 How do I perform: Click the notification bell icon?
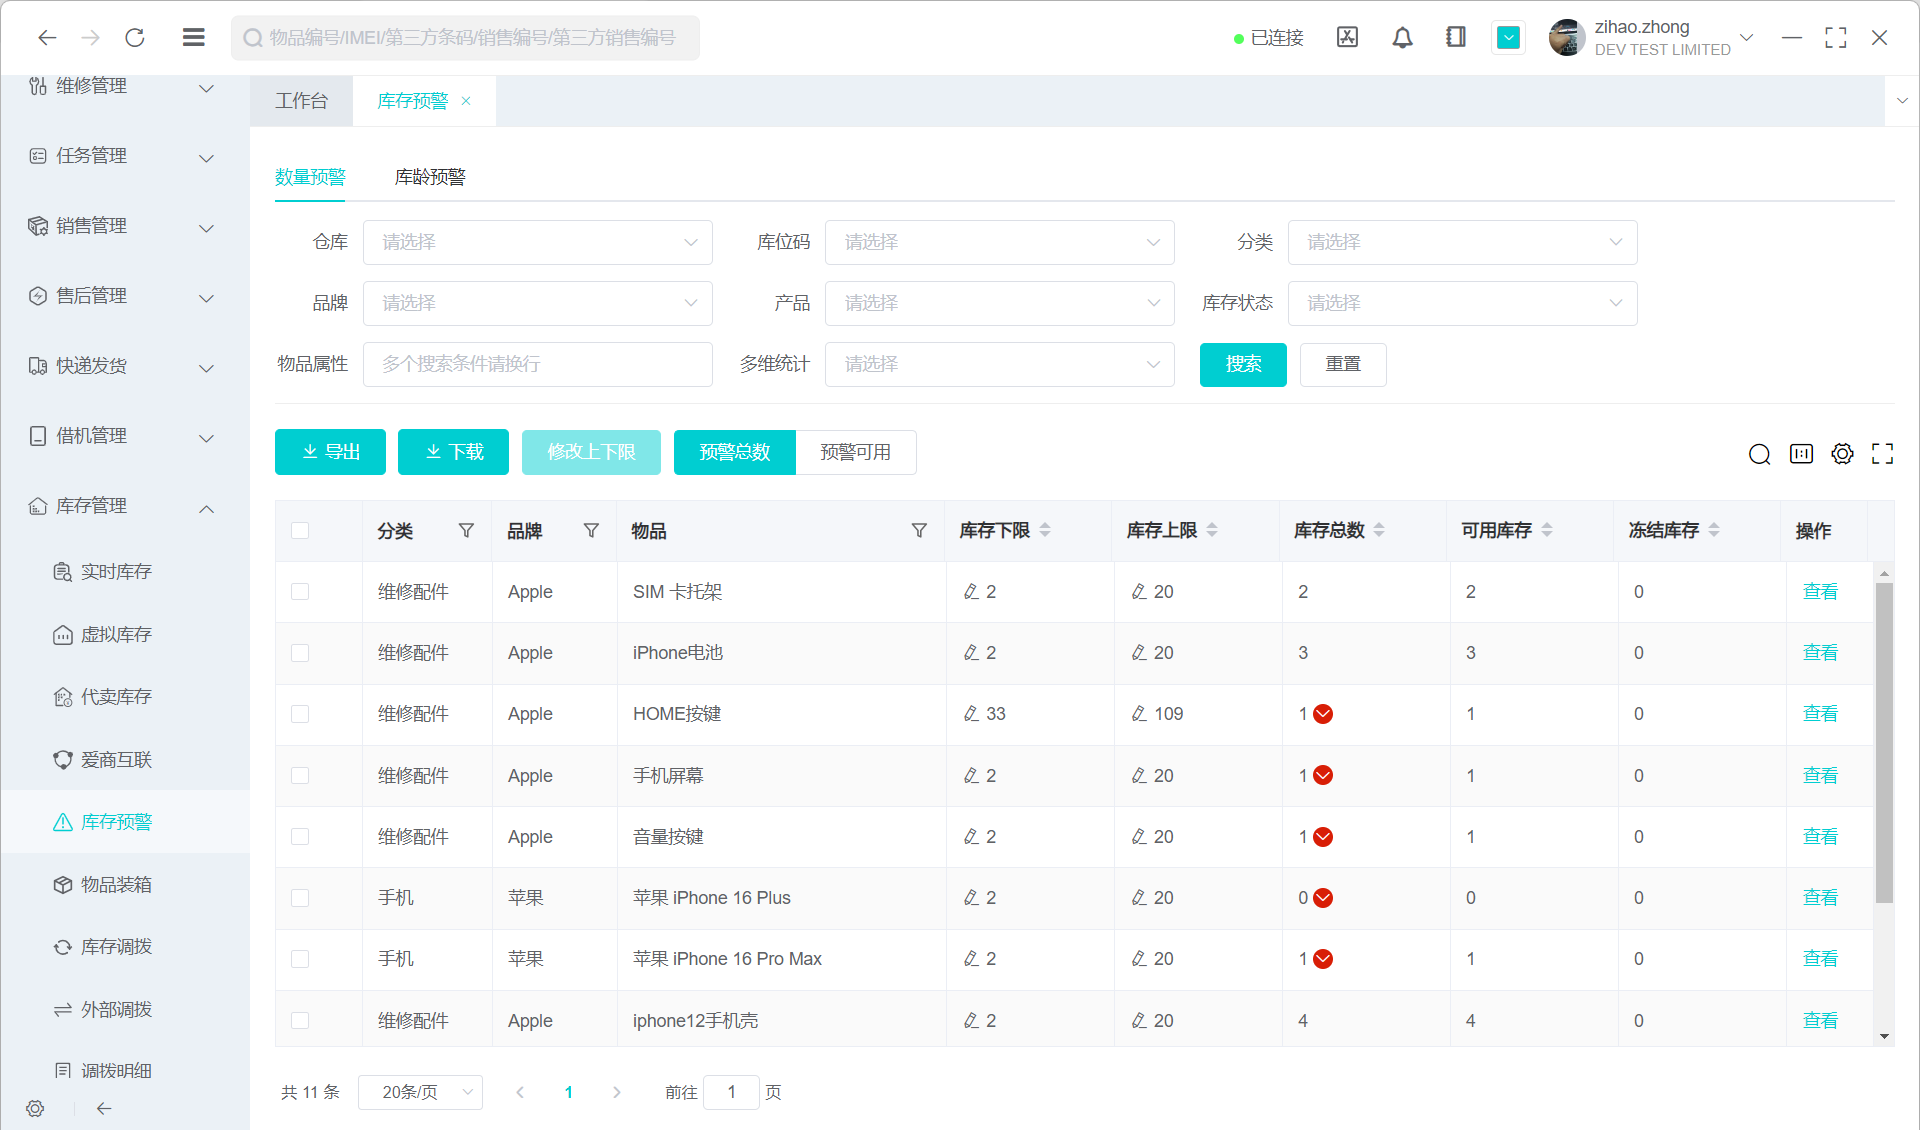pos(1402,38)
